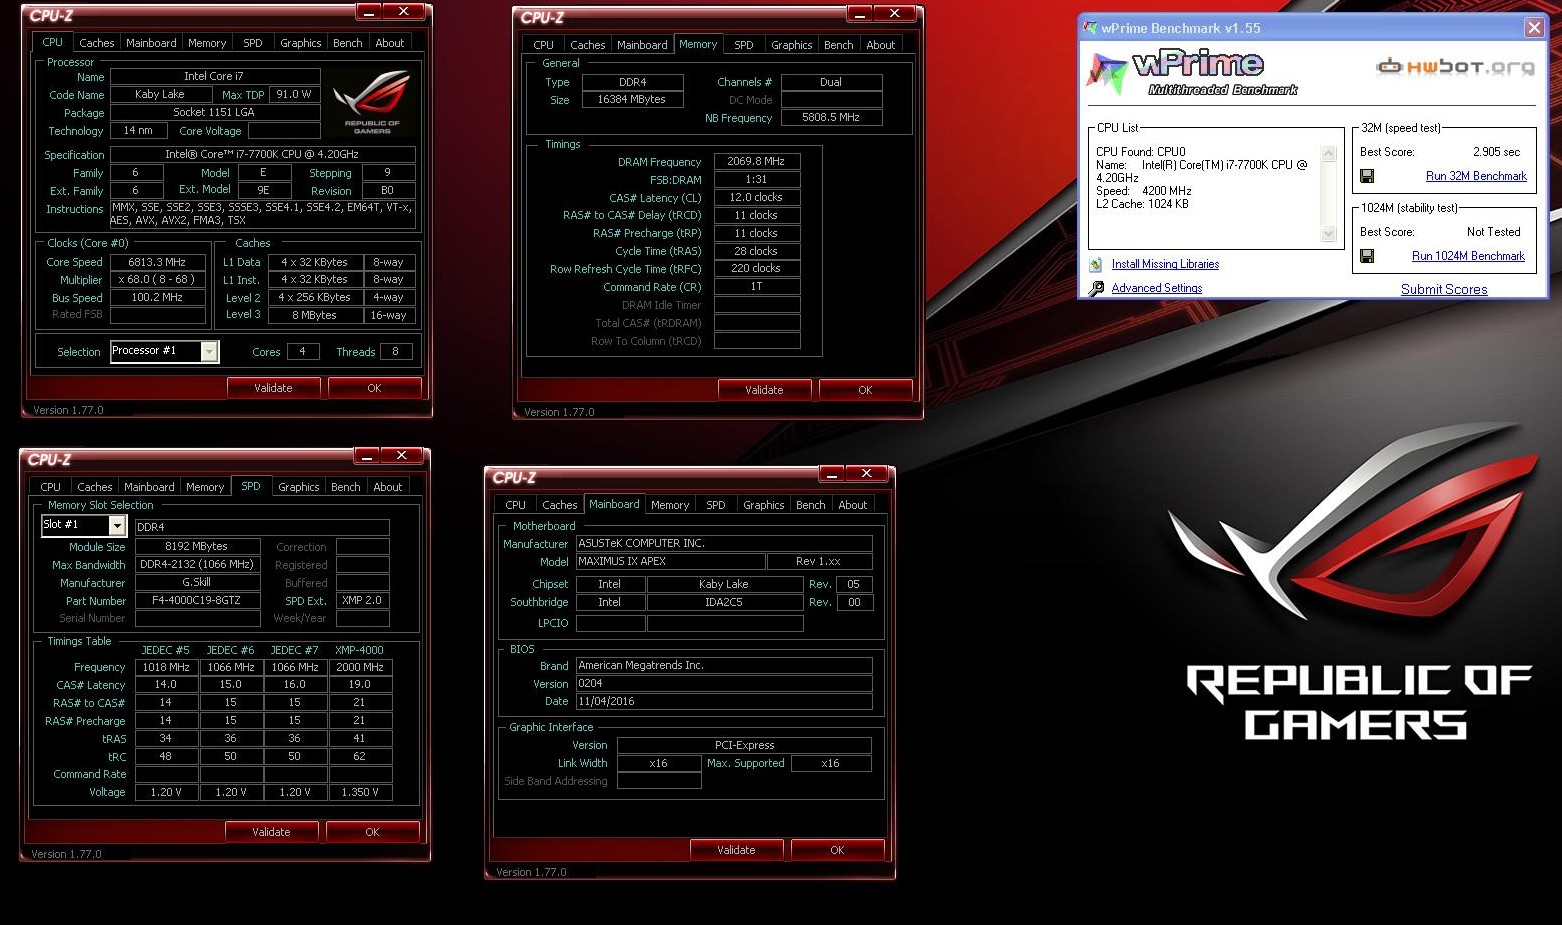Save the 32M benchmark score using floppy icon
This screenshot has width=1562, height=925.
(x=1367, y=176)
